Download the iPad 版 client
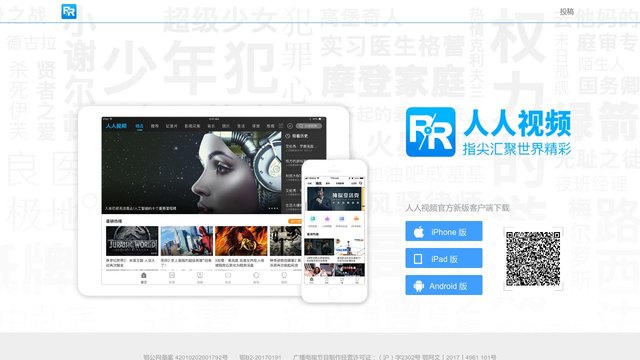This screenshot has width=640, height=360. tap(444, 258)
